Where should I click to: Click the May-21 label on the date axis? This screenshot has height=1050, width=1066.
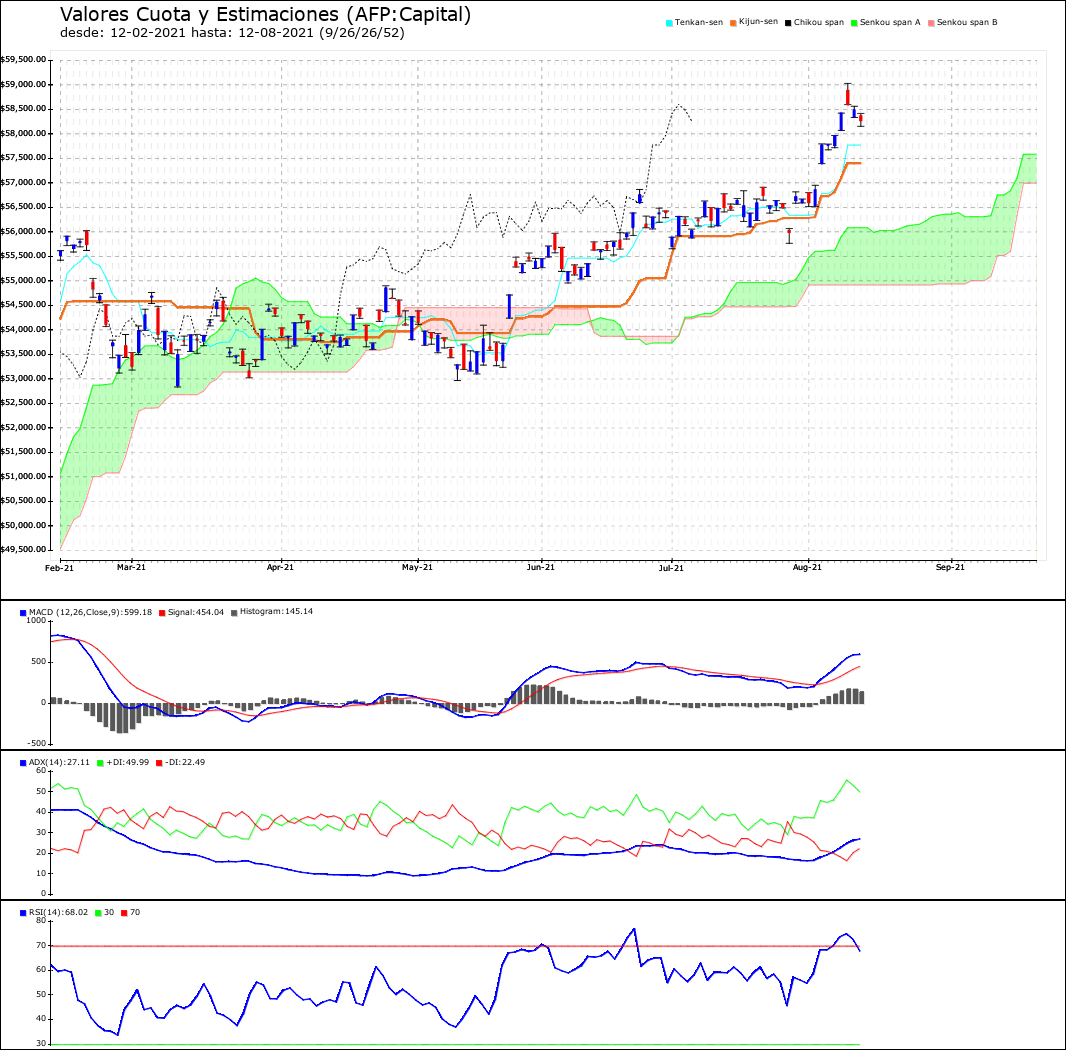coord(417,567)
